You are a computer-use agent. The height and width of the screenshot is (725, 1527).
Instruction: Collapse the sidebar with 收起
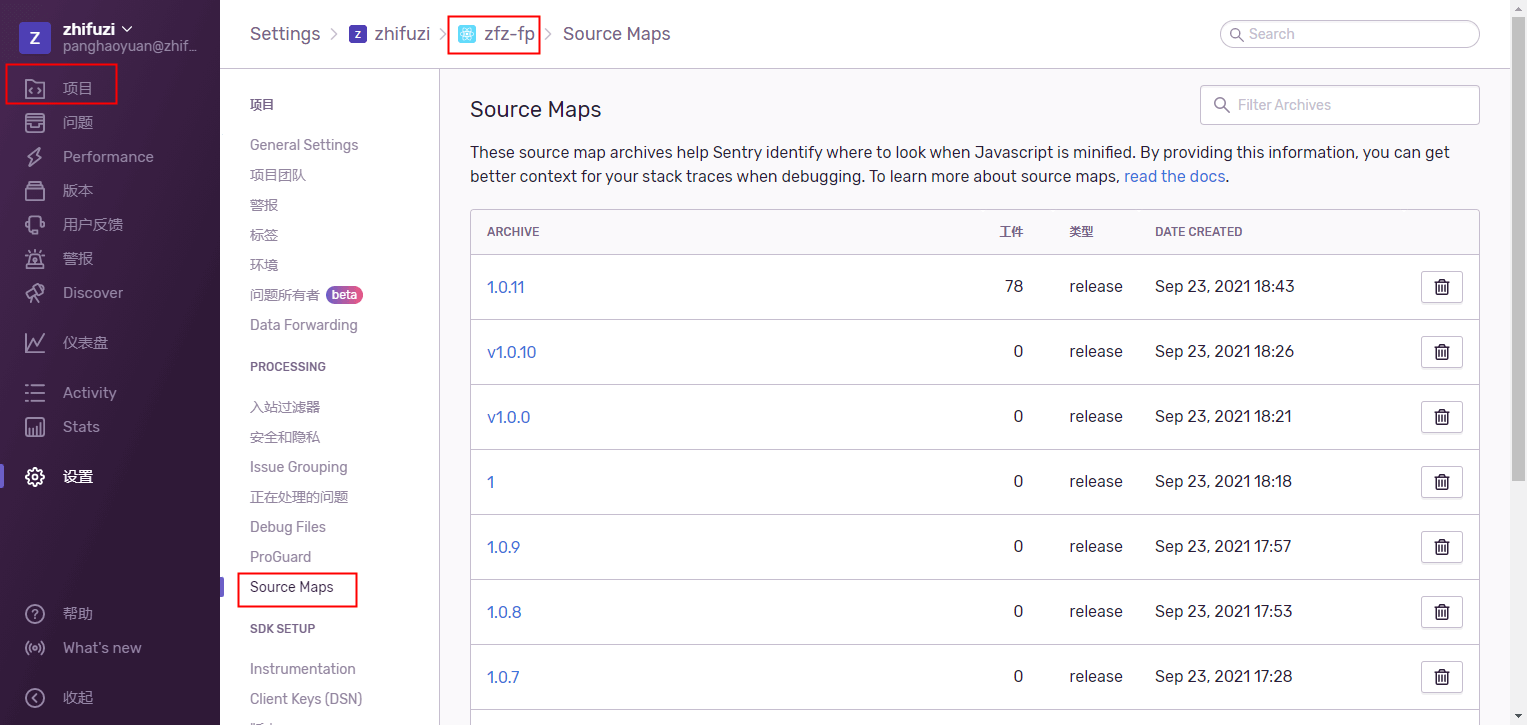click(35, 698)
